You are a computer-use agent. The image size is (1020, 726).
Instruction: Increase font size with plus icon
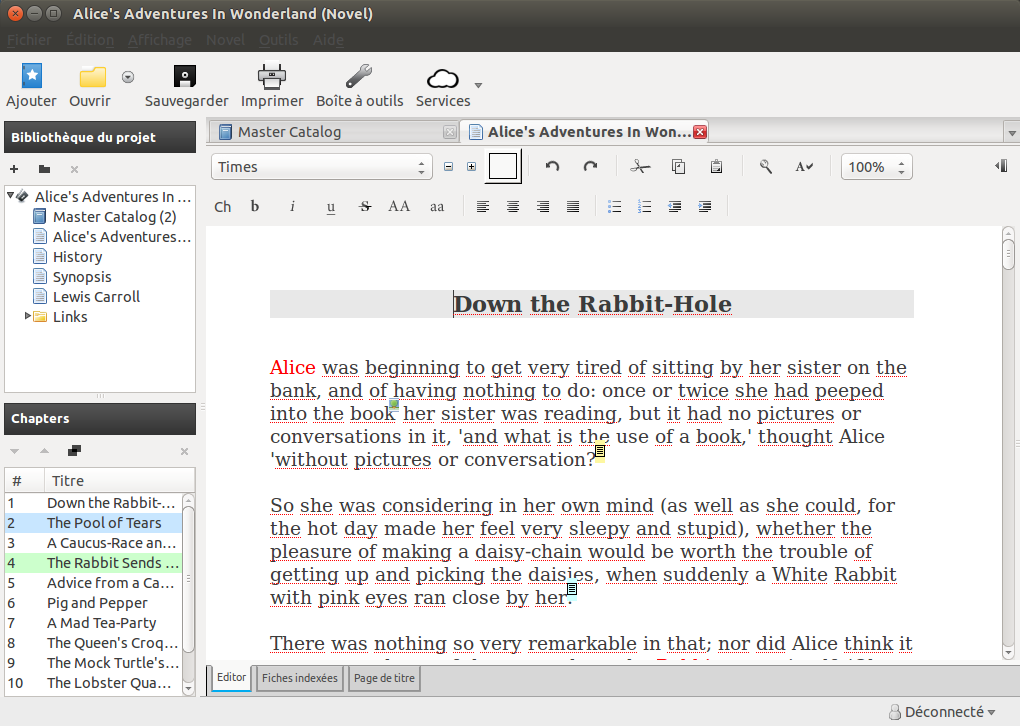[x=472, y=167]
